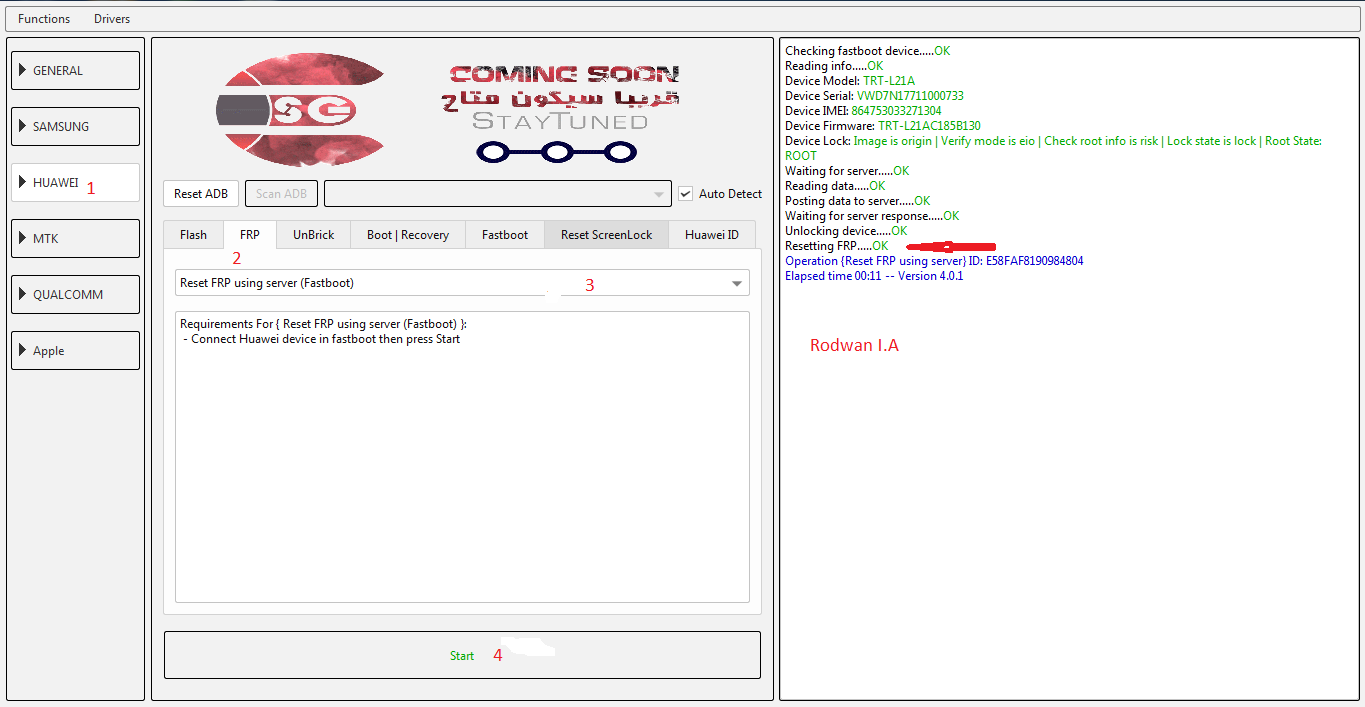This screenshot has height=707, width=1365.
Task: Expand the SAMSUNG section
Action: pos(76,126)
